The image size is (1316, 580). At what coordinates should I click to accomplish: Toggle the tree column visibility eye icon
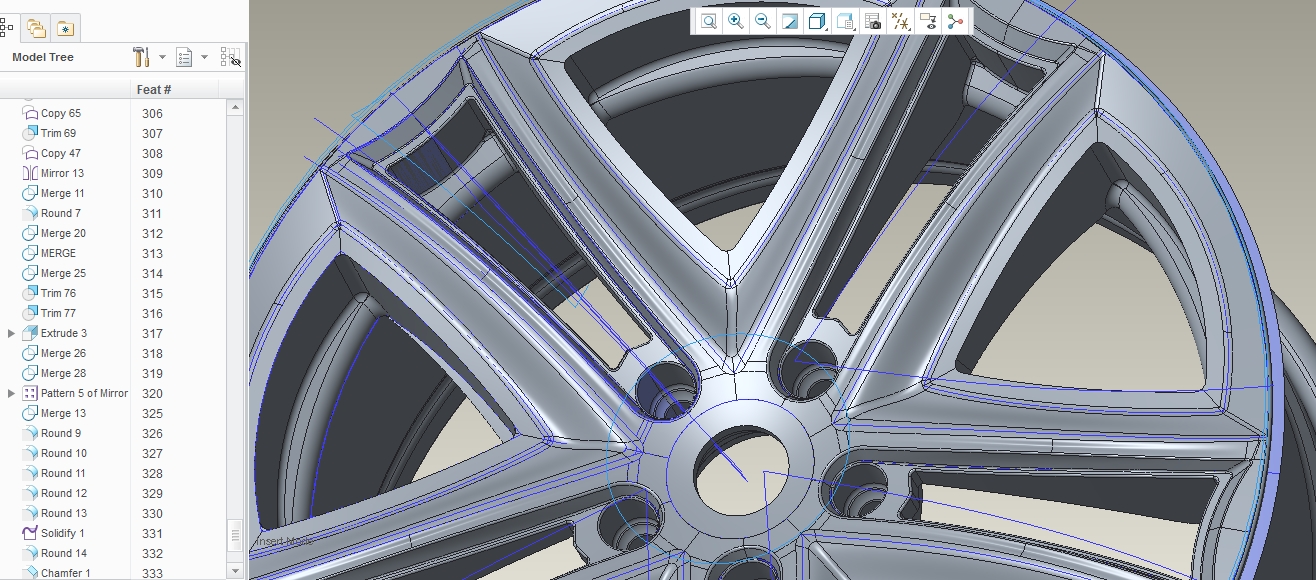231,57
